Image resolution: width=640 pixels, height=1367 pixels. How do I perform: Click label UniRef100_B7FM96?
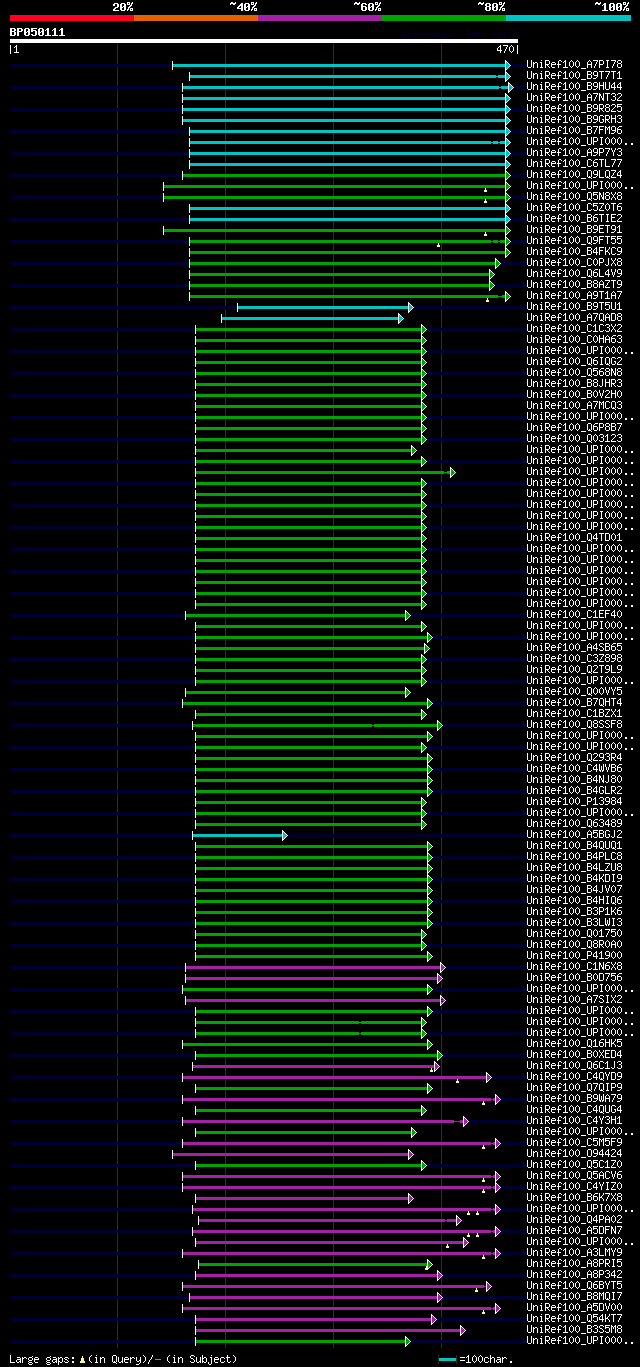(574, 130)
